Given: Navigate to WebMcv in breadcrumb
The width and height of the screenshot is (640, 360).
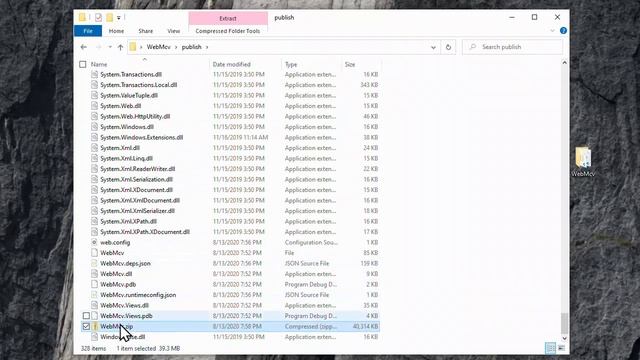Looking at the screenshot, I should pos(158,47).
